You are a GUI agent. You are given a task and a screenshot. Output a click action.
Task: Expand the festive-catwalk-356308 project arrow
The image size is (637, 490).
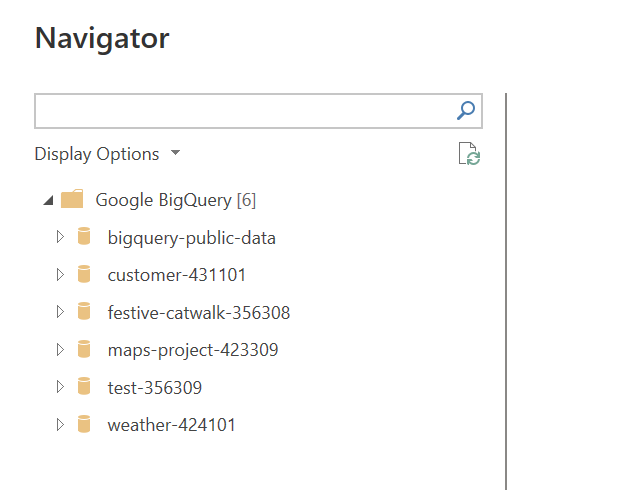click(x=60, y=313)
